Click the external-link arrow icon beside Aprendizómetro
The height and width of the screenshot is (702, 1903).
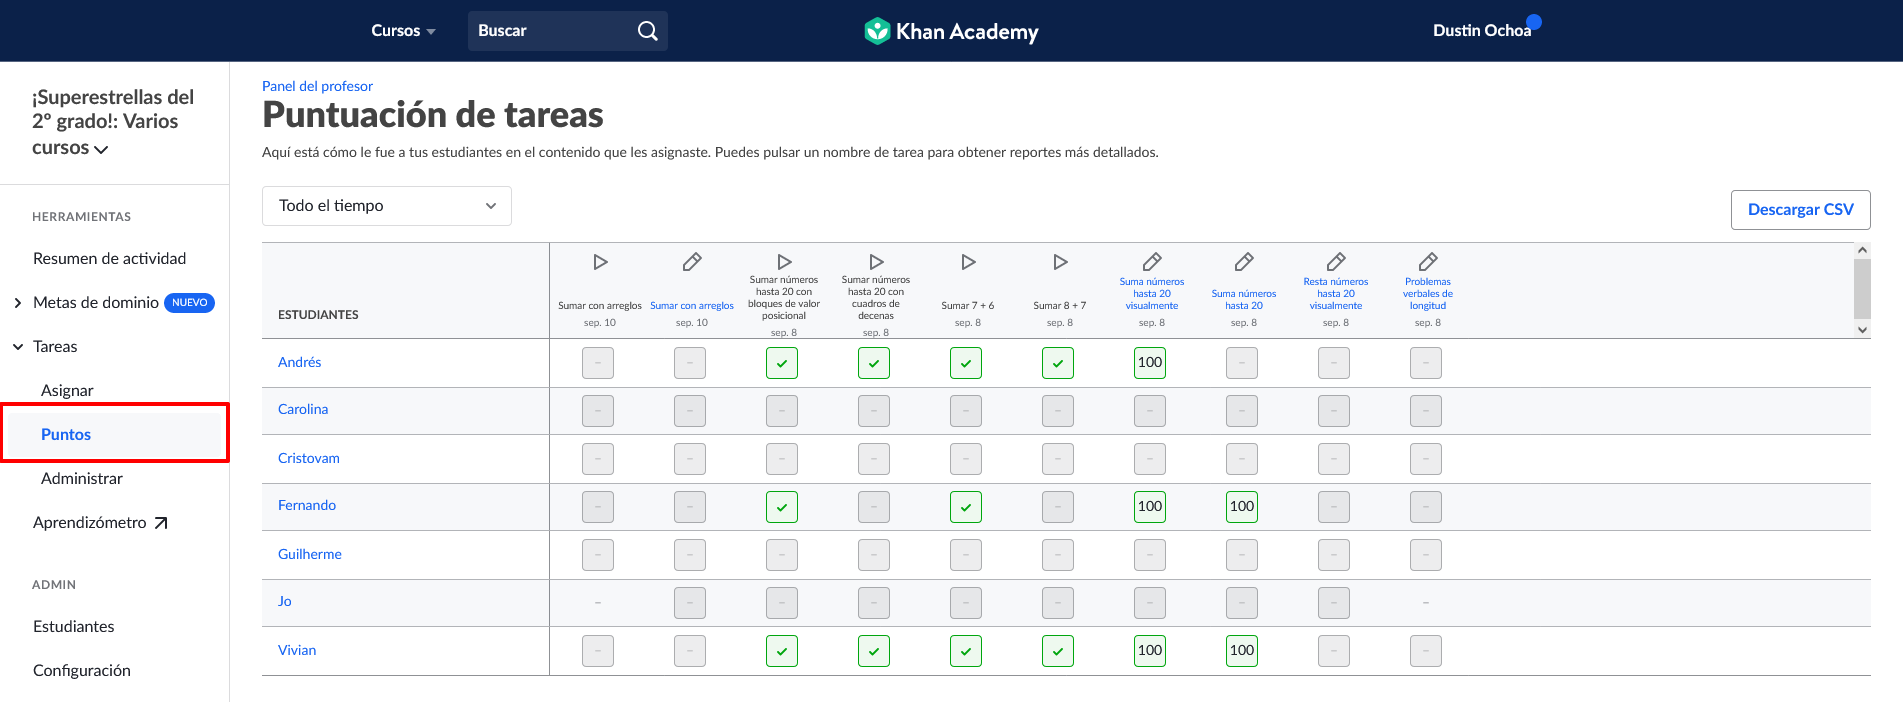[x=161, y=523]
